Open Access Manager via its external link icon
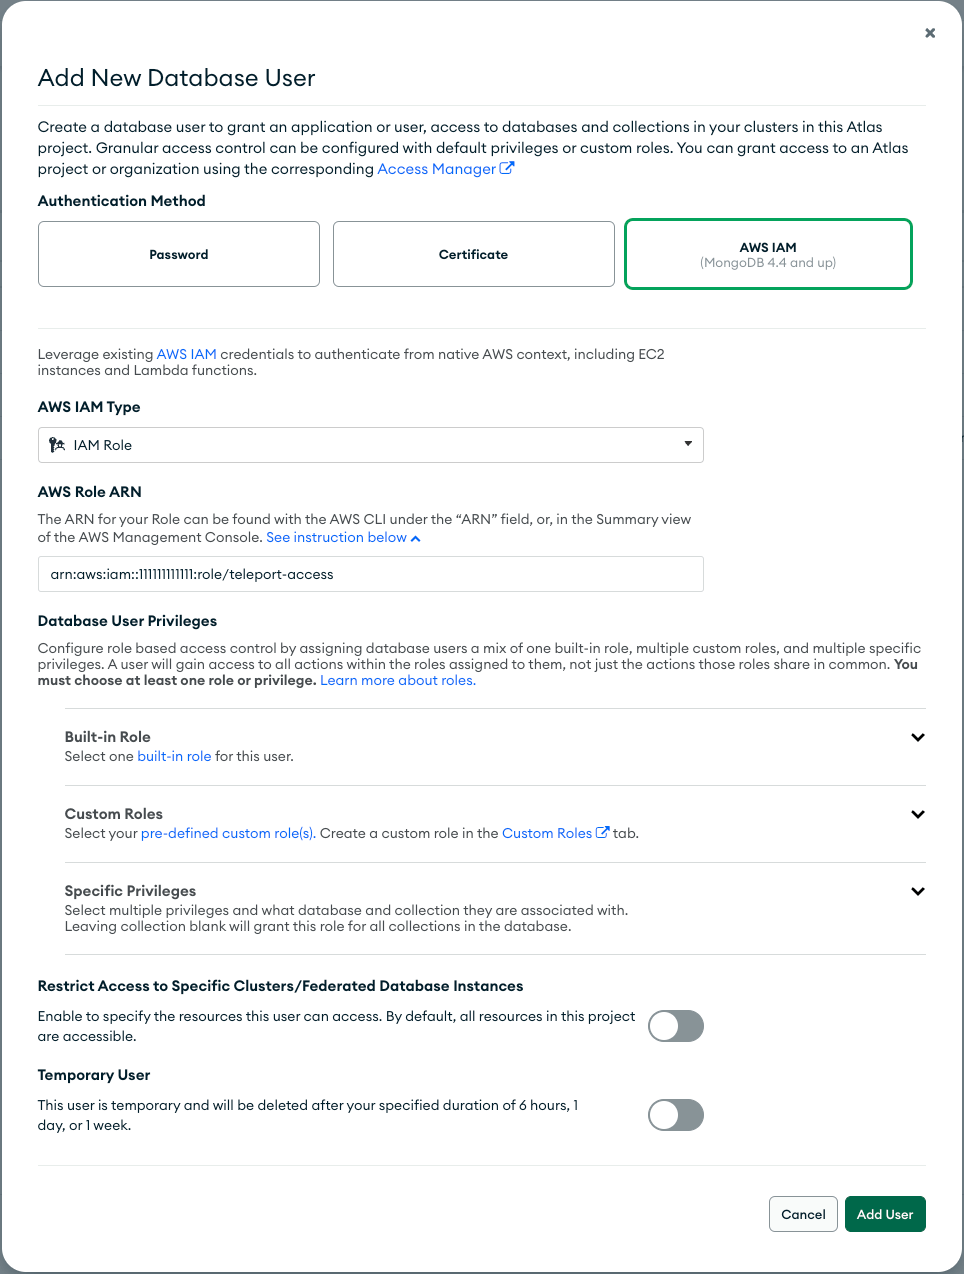964x1274 pixels. tap(507, 168)
